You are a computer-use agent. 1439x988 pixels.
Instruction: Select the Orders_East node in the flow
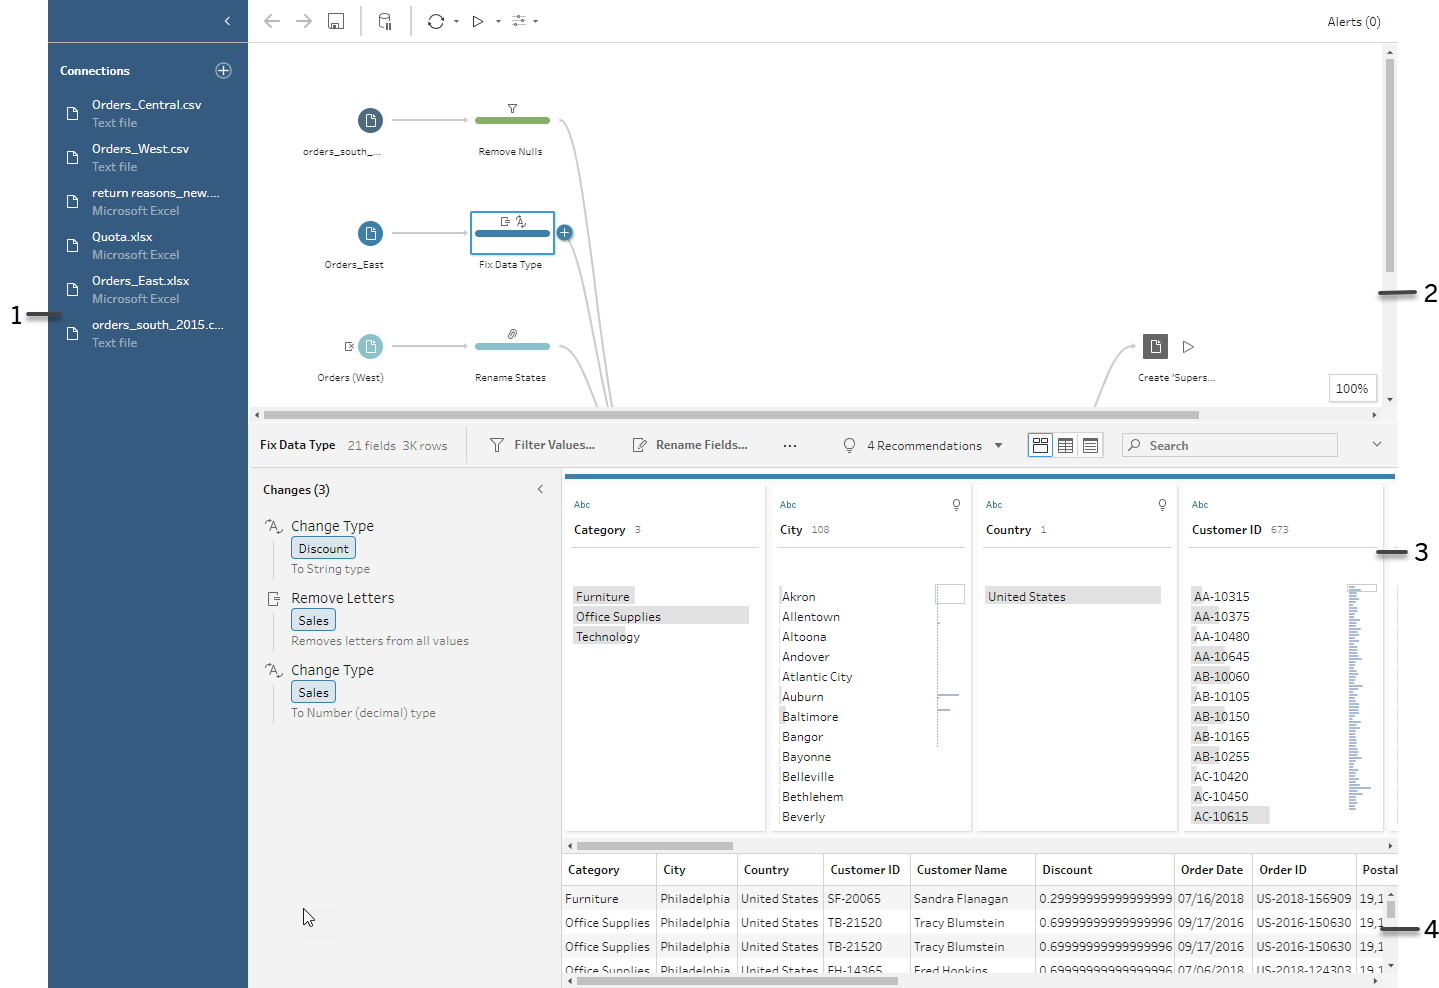(x=370, y=232)
